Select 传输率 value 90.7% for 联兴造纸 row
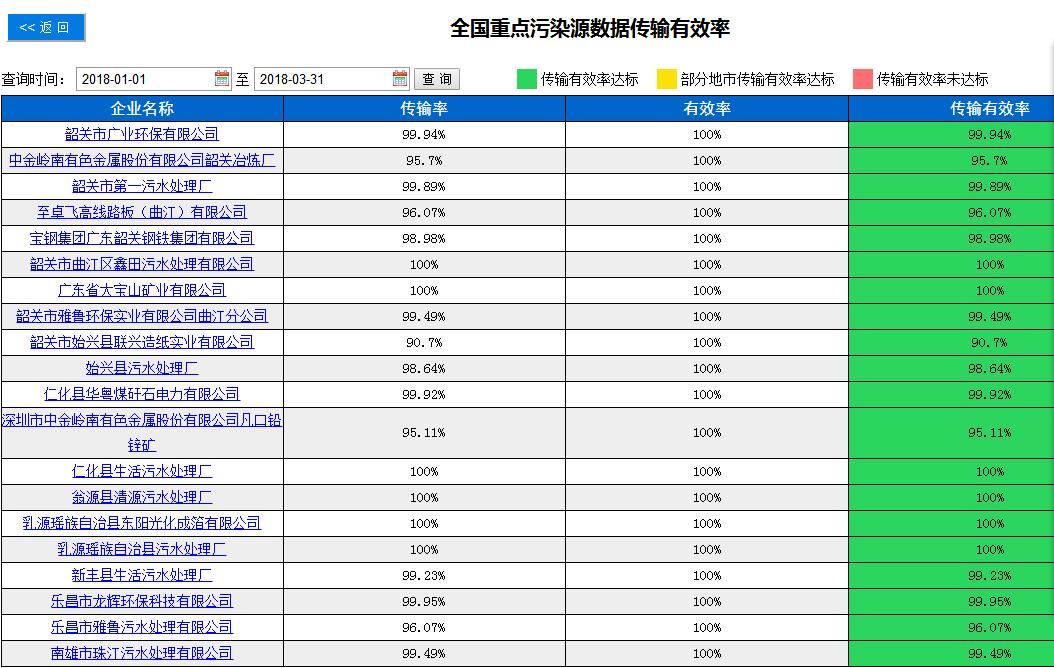Screen dimensions: 1054x668 (x=424, y=343)
